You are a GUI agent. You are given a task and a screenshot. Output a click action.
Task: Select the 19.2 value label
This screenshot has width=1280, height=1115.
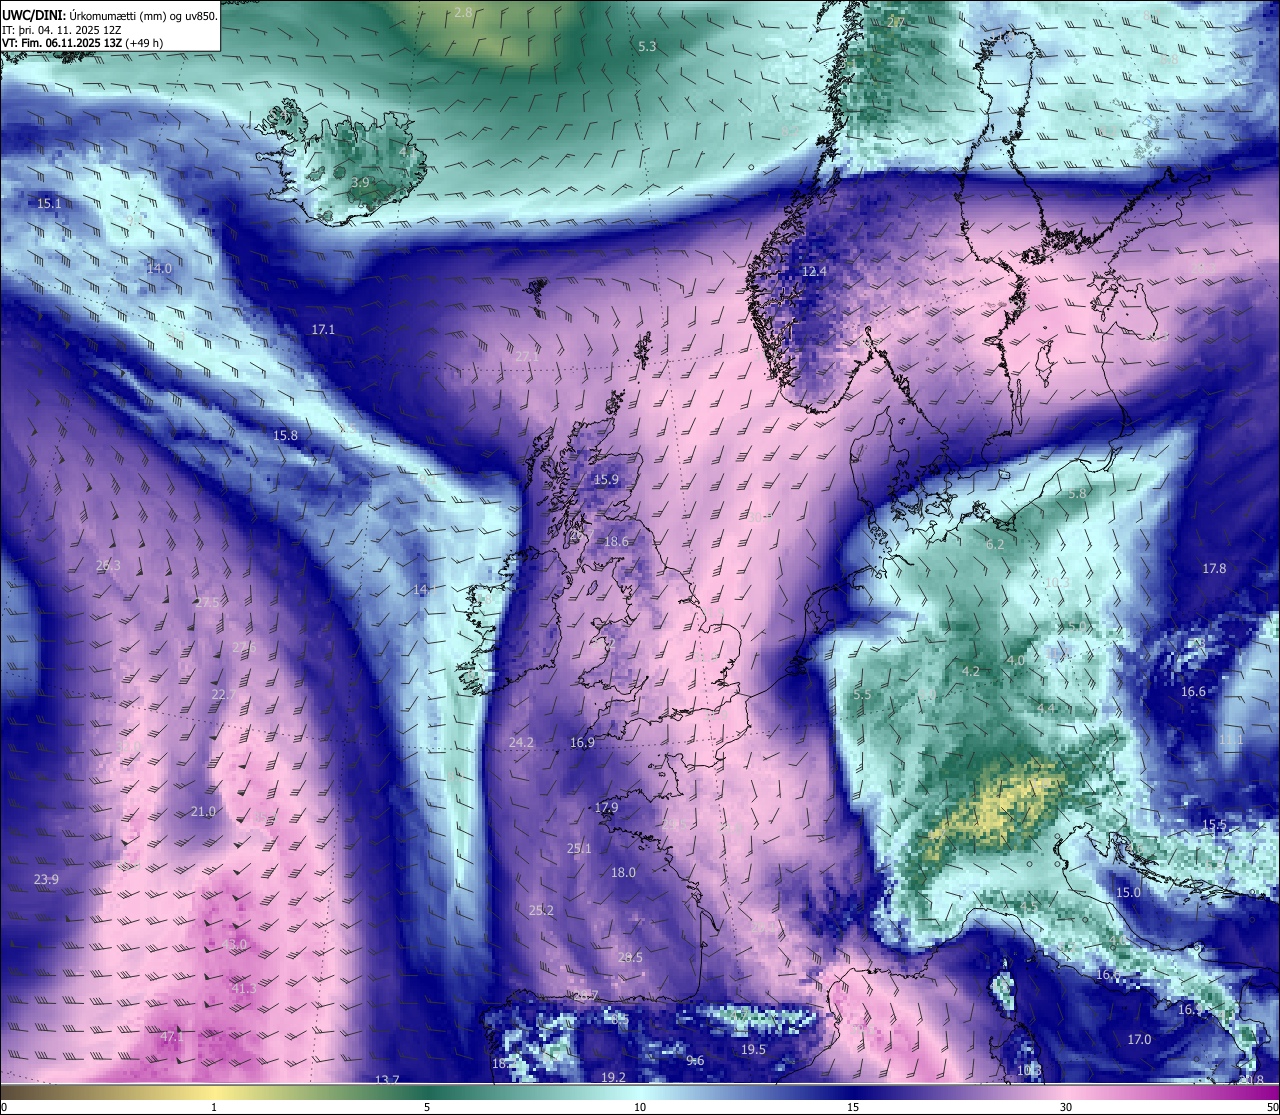[613, 1077]
